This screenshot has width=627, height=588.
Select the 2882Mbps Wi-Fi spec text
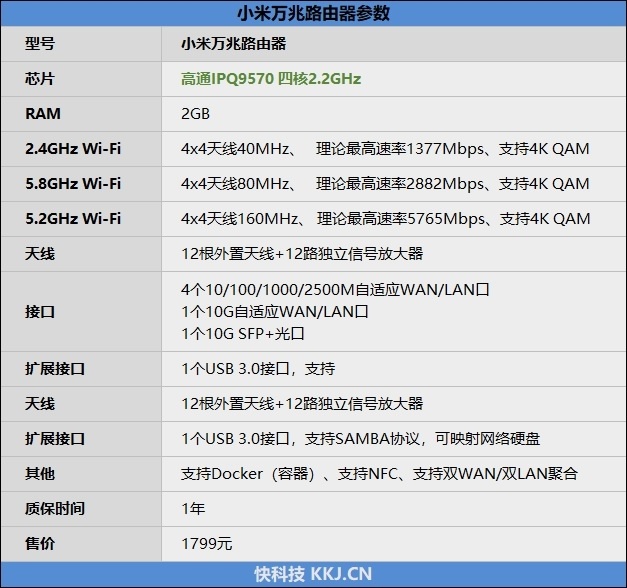[385, 184]
